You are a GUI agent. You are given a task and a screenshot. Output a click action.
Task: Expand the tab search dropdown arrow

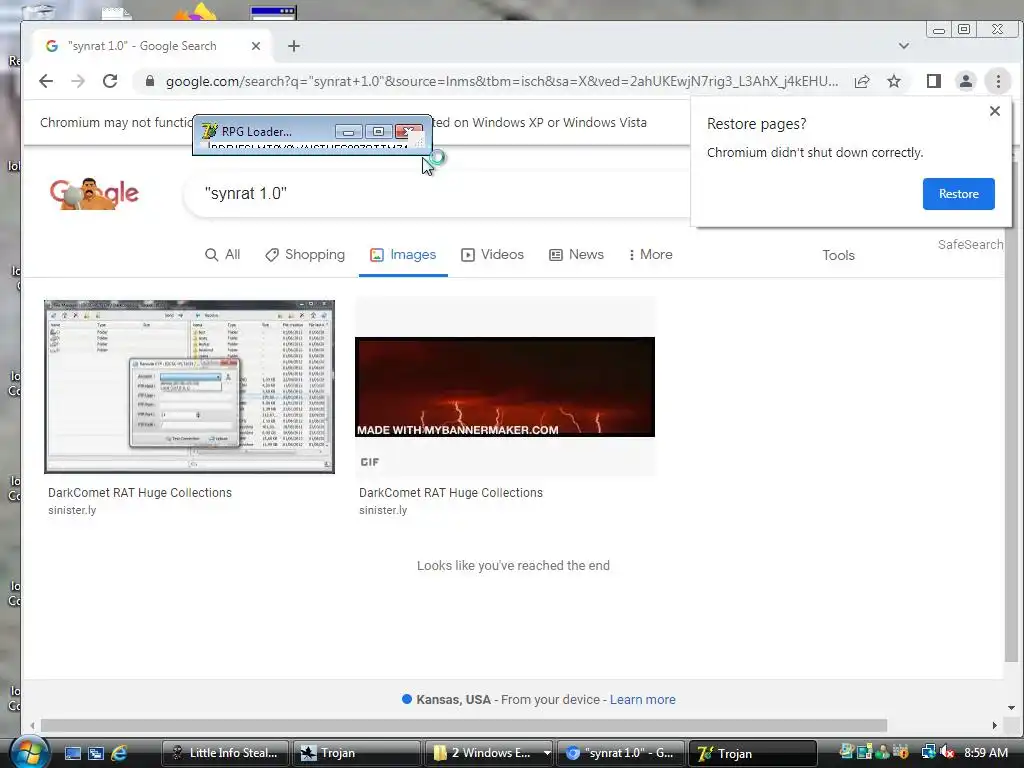point(904,46)
